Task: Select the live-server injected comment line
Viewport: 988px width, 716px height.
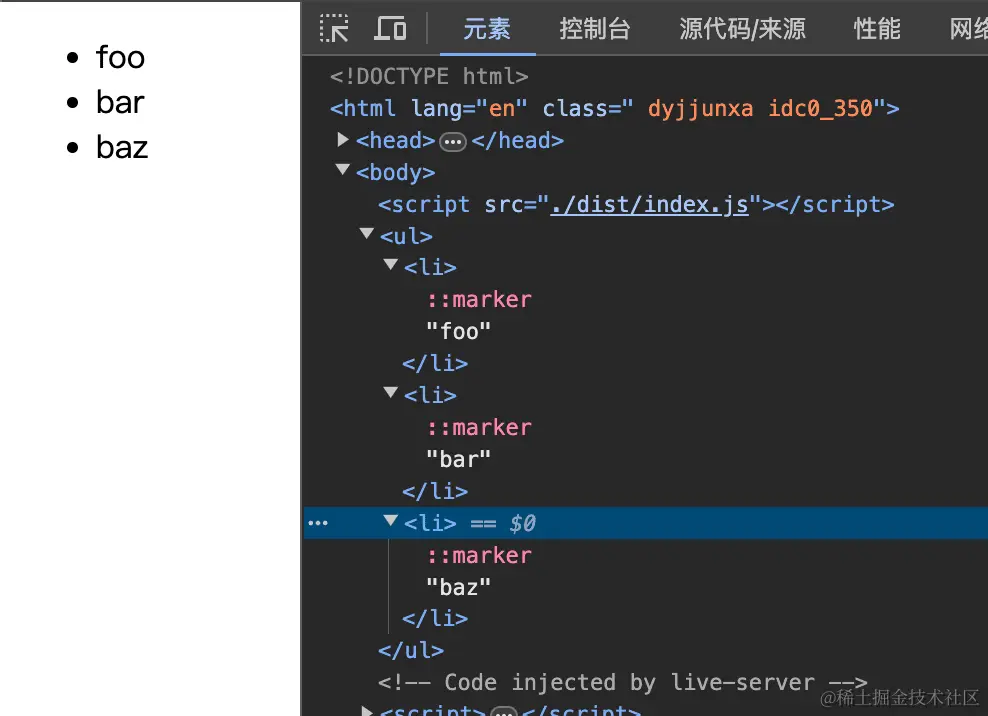Action: 623,683
